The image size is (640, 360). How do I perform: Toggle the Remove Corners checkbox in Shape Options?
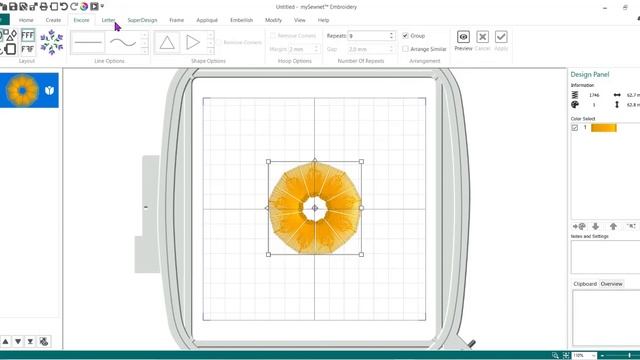pos(219,42)
